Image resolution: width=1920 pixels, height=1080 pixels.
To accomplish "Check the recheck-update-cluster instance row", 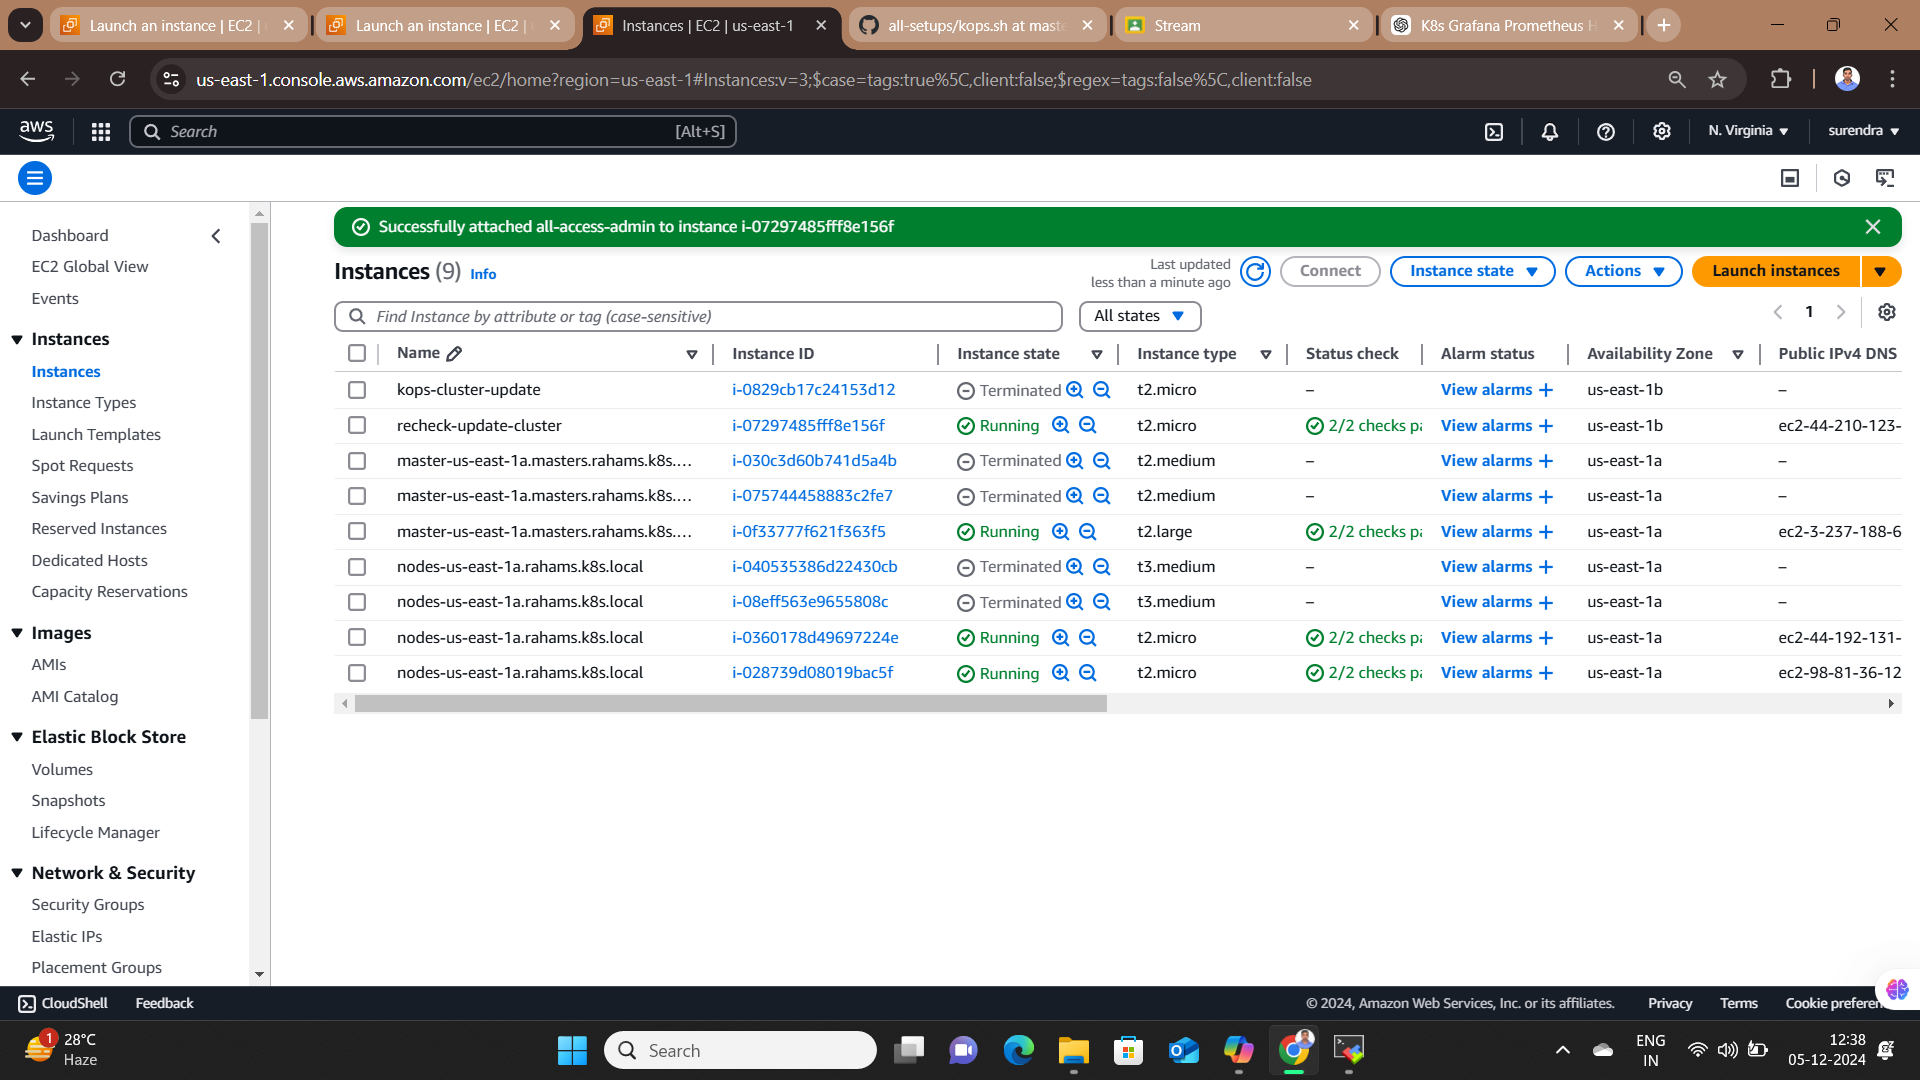I will pyautogui.click(x=357, y=426).
